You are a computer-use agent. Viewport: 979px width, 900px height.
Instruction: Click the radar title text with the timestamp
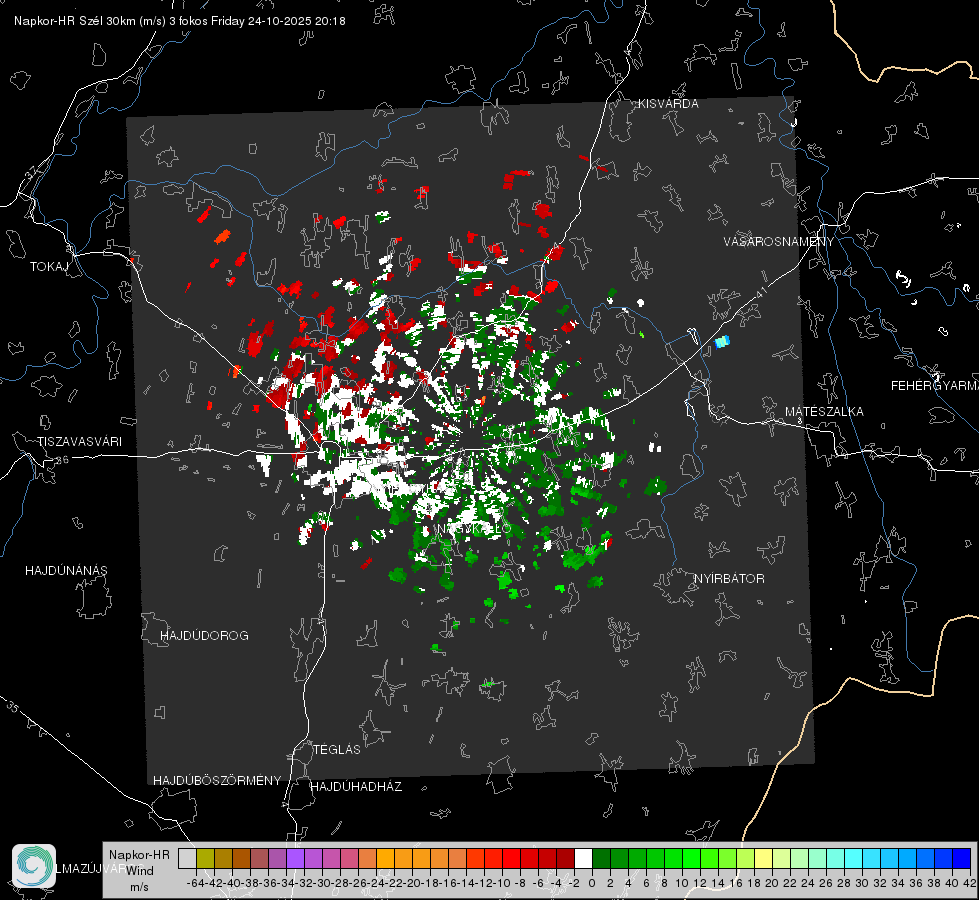180,21
